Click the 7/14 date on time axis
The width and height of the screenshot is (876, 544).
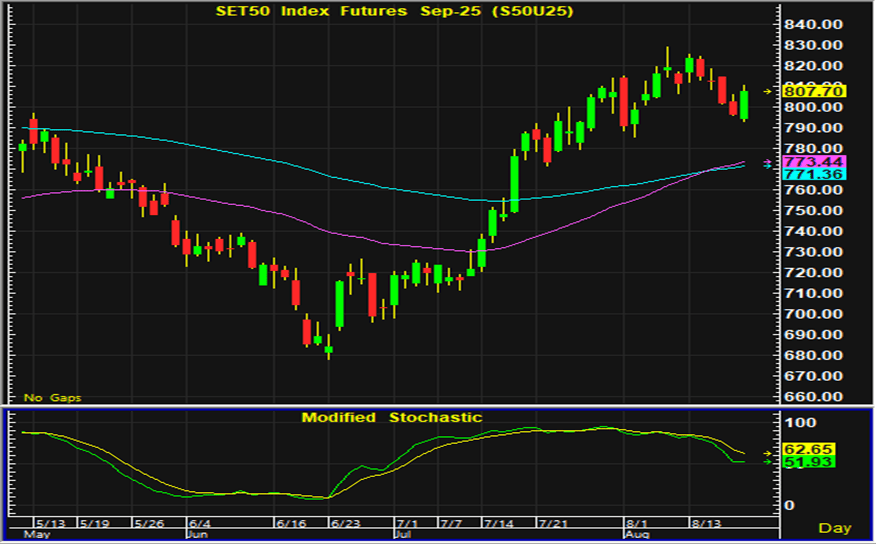(x=497, y=523)
